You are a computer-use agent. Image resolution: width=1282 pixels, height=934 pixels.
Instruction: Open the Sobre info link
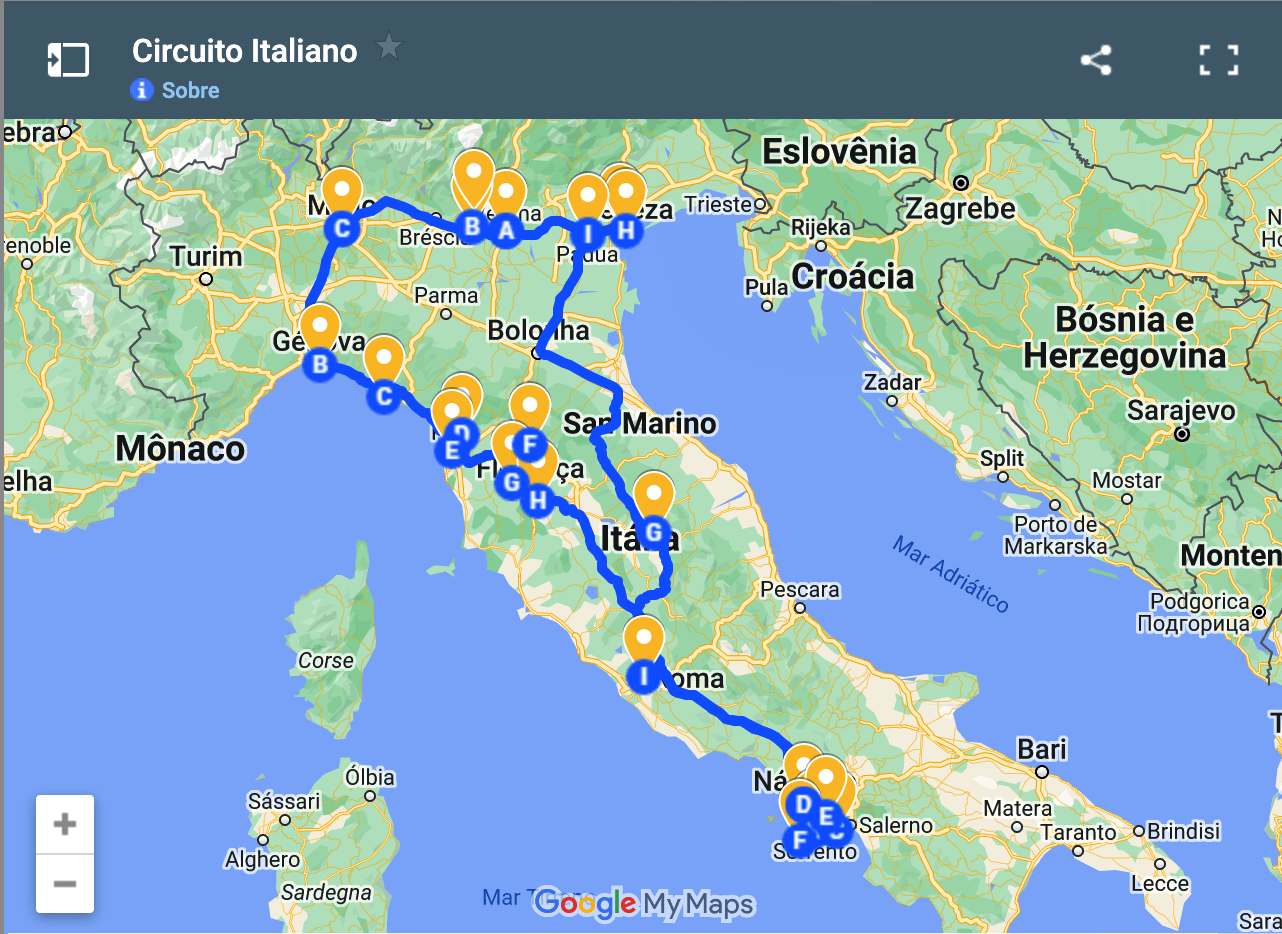coord(190,90)
